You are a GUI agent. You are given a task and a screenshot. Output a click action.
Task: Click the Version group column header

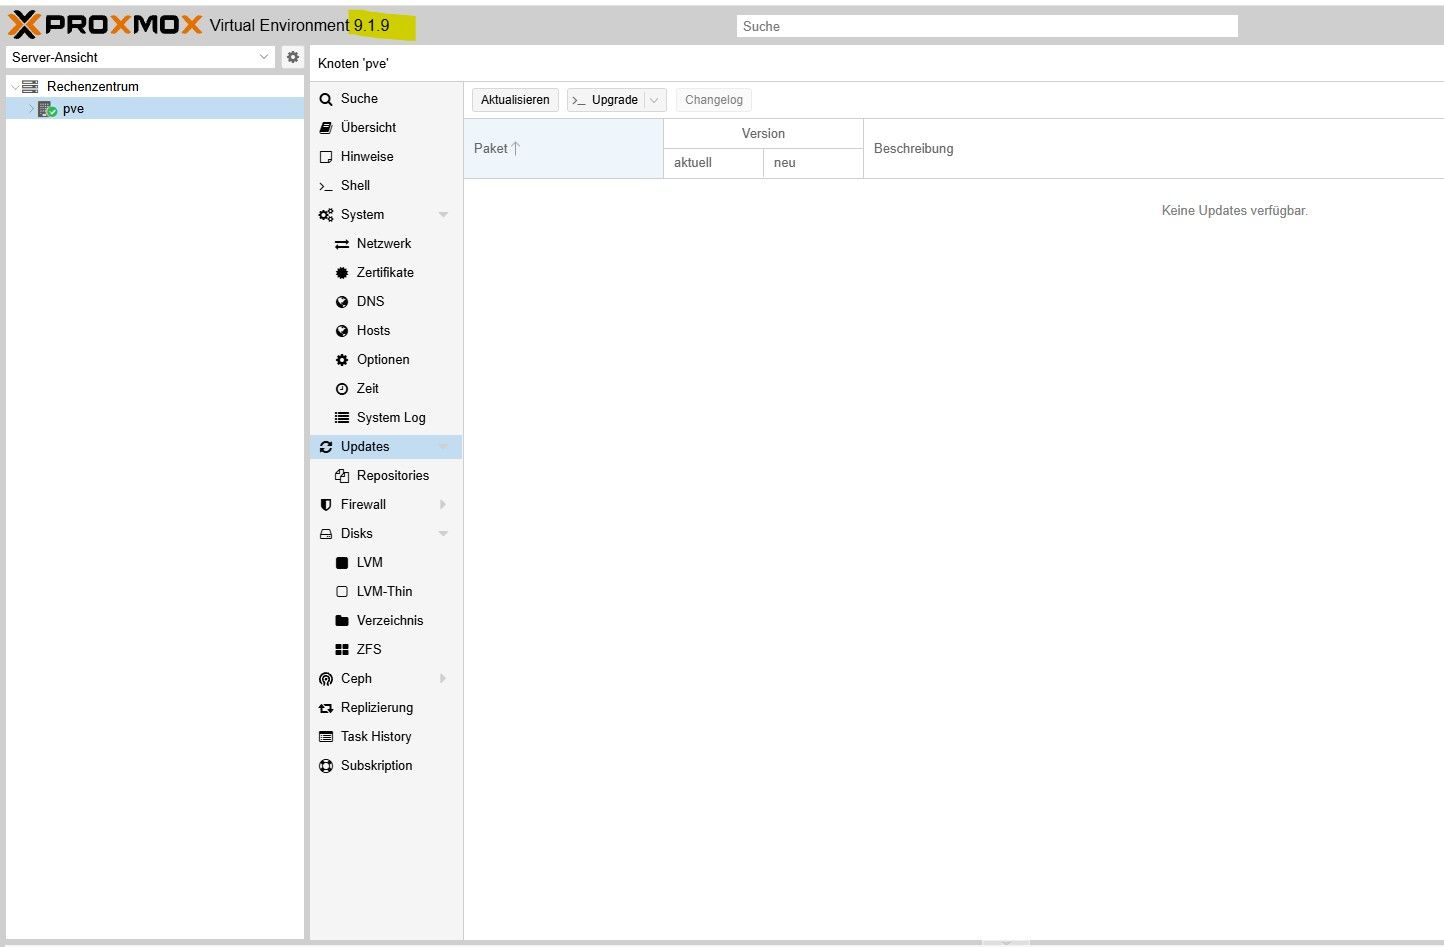click(763, 134)
